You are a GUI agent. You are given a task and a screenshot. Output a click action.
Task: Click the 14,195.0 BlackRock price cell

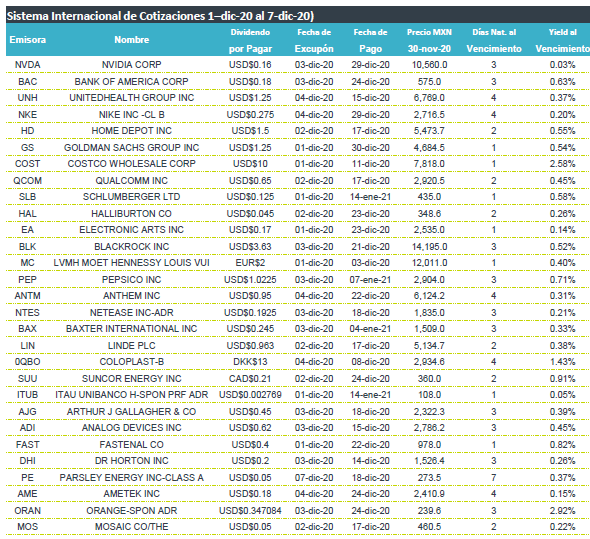[429, 247]
